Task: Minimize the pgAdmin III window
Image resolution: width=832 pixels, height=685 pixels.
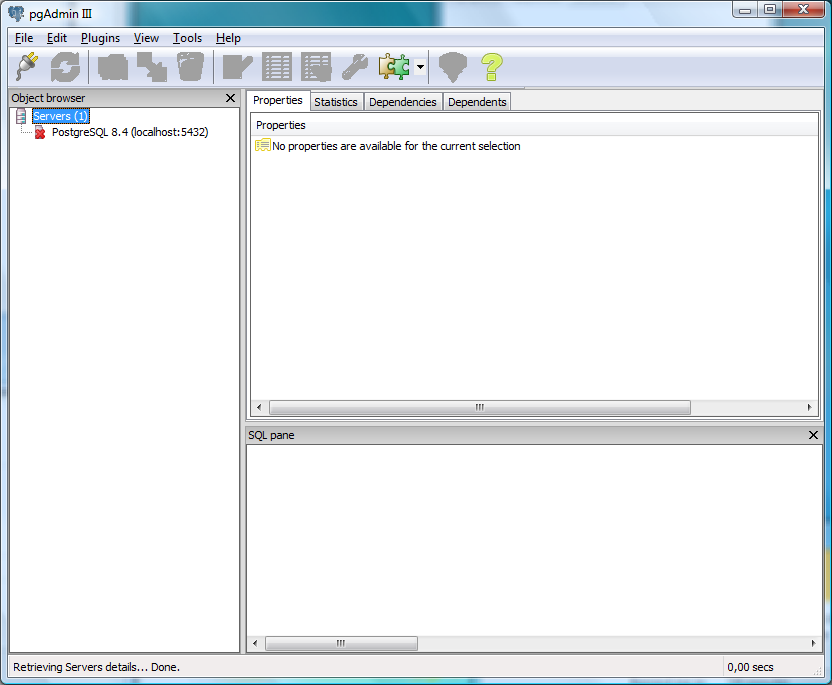Action: click(745, 10)
